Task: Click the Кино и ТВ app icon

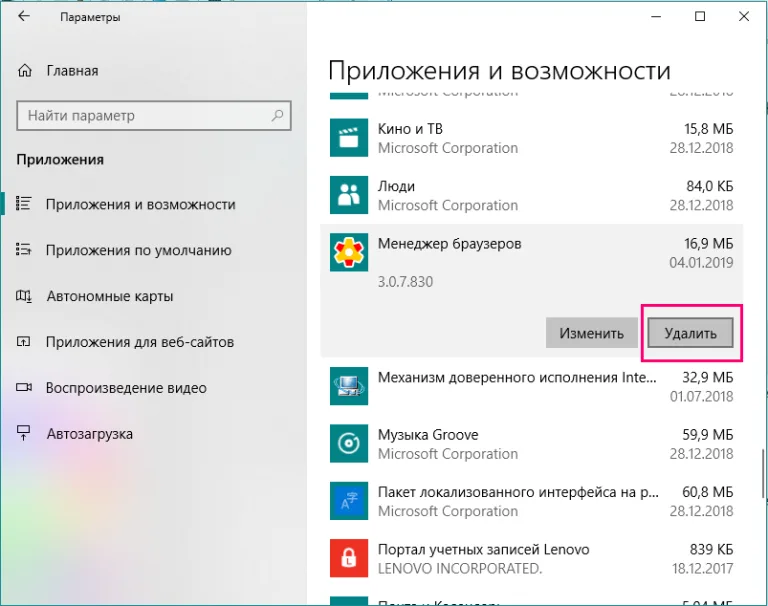Action: [349, 138]
